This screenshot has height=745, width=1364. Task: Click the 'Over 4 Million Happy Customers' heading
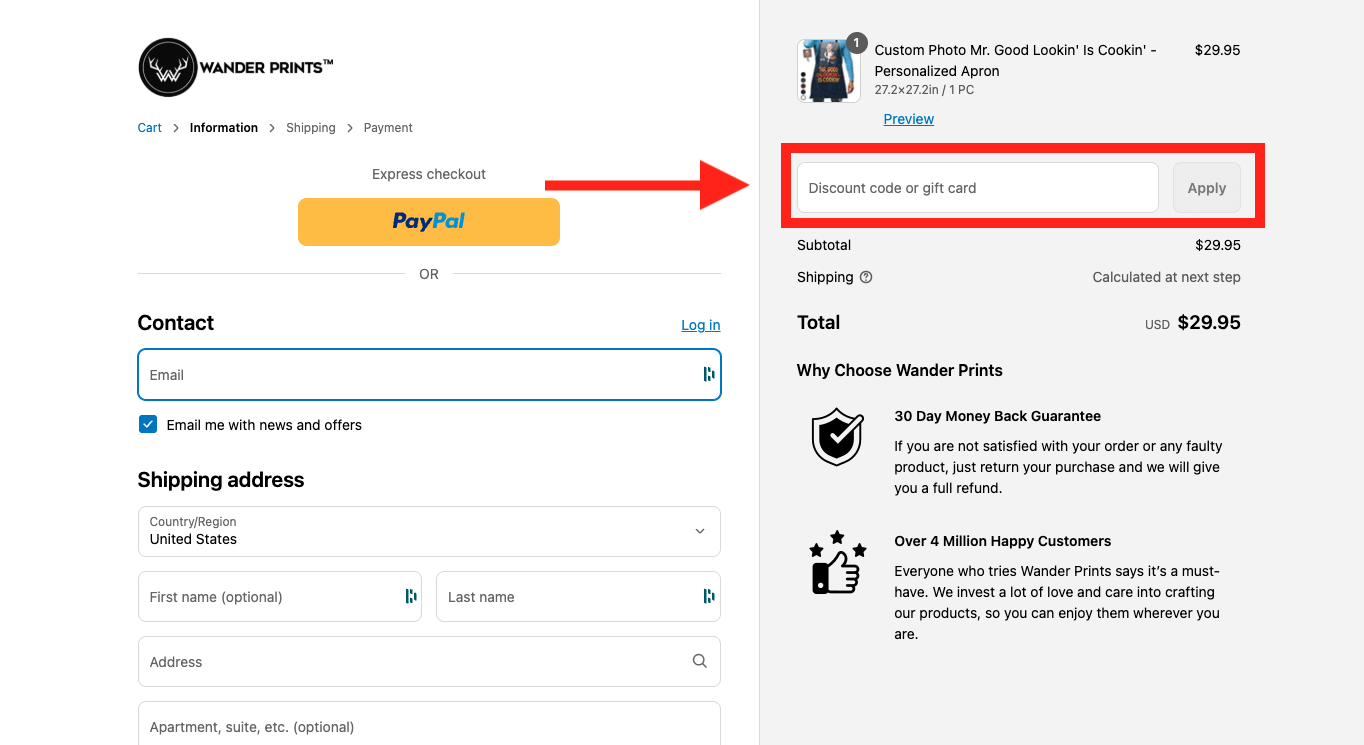tap(1003, 541)
